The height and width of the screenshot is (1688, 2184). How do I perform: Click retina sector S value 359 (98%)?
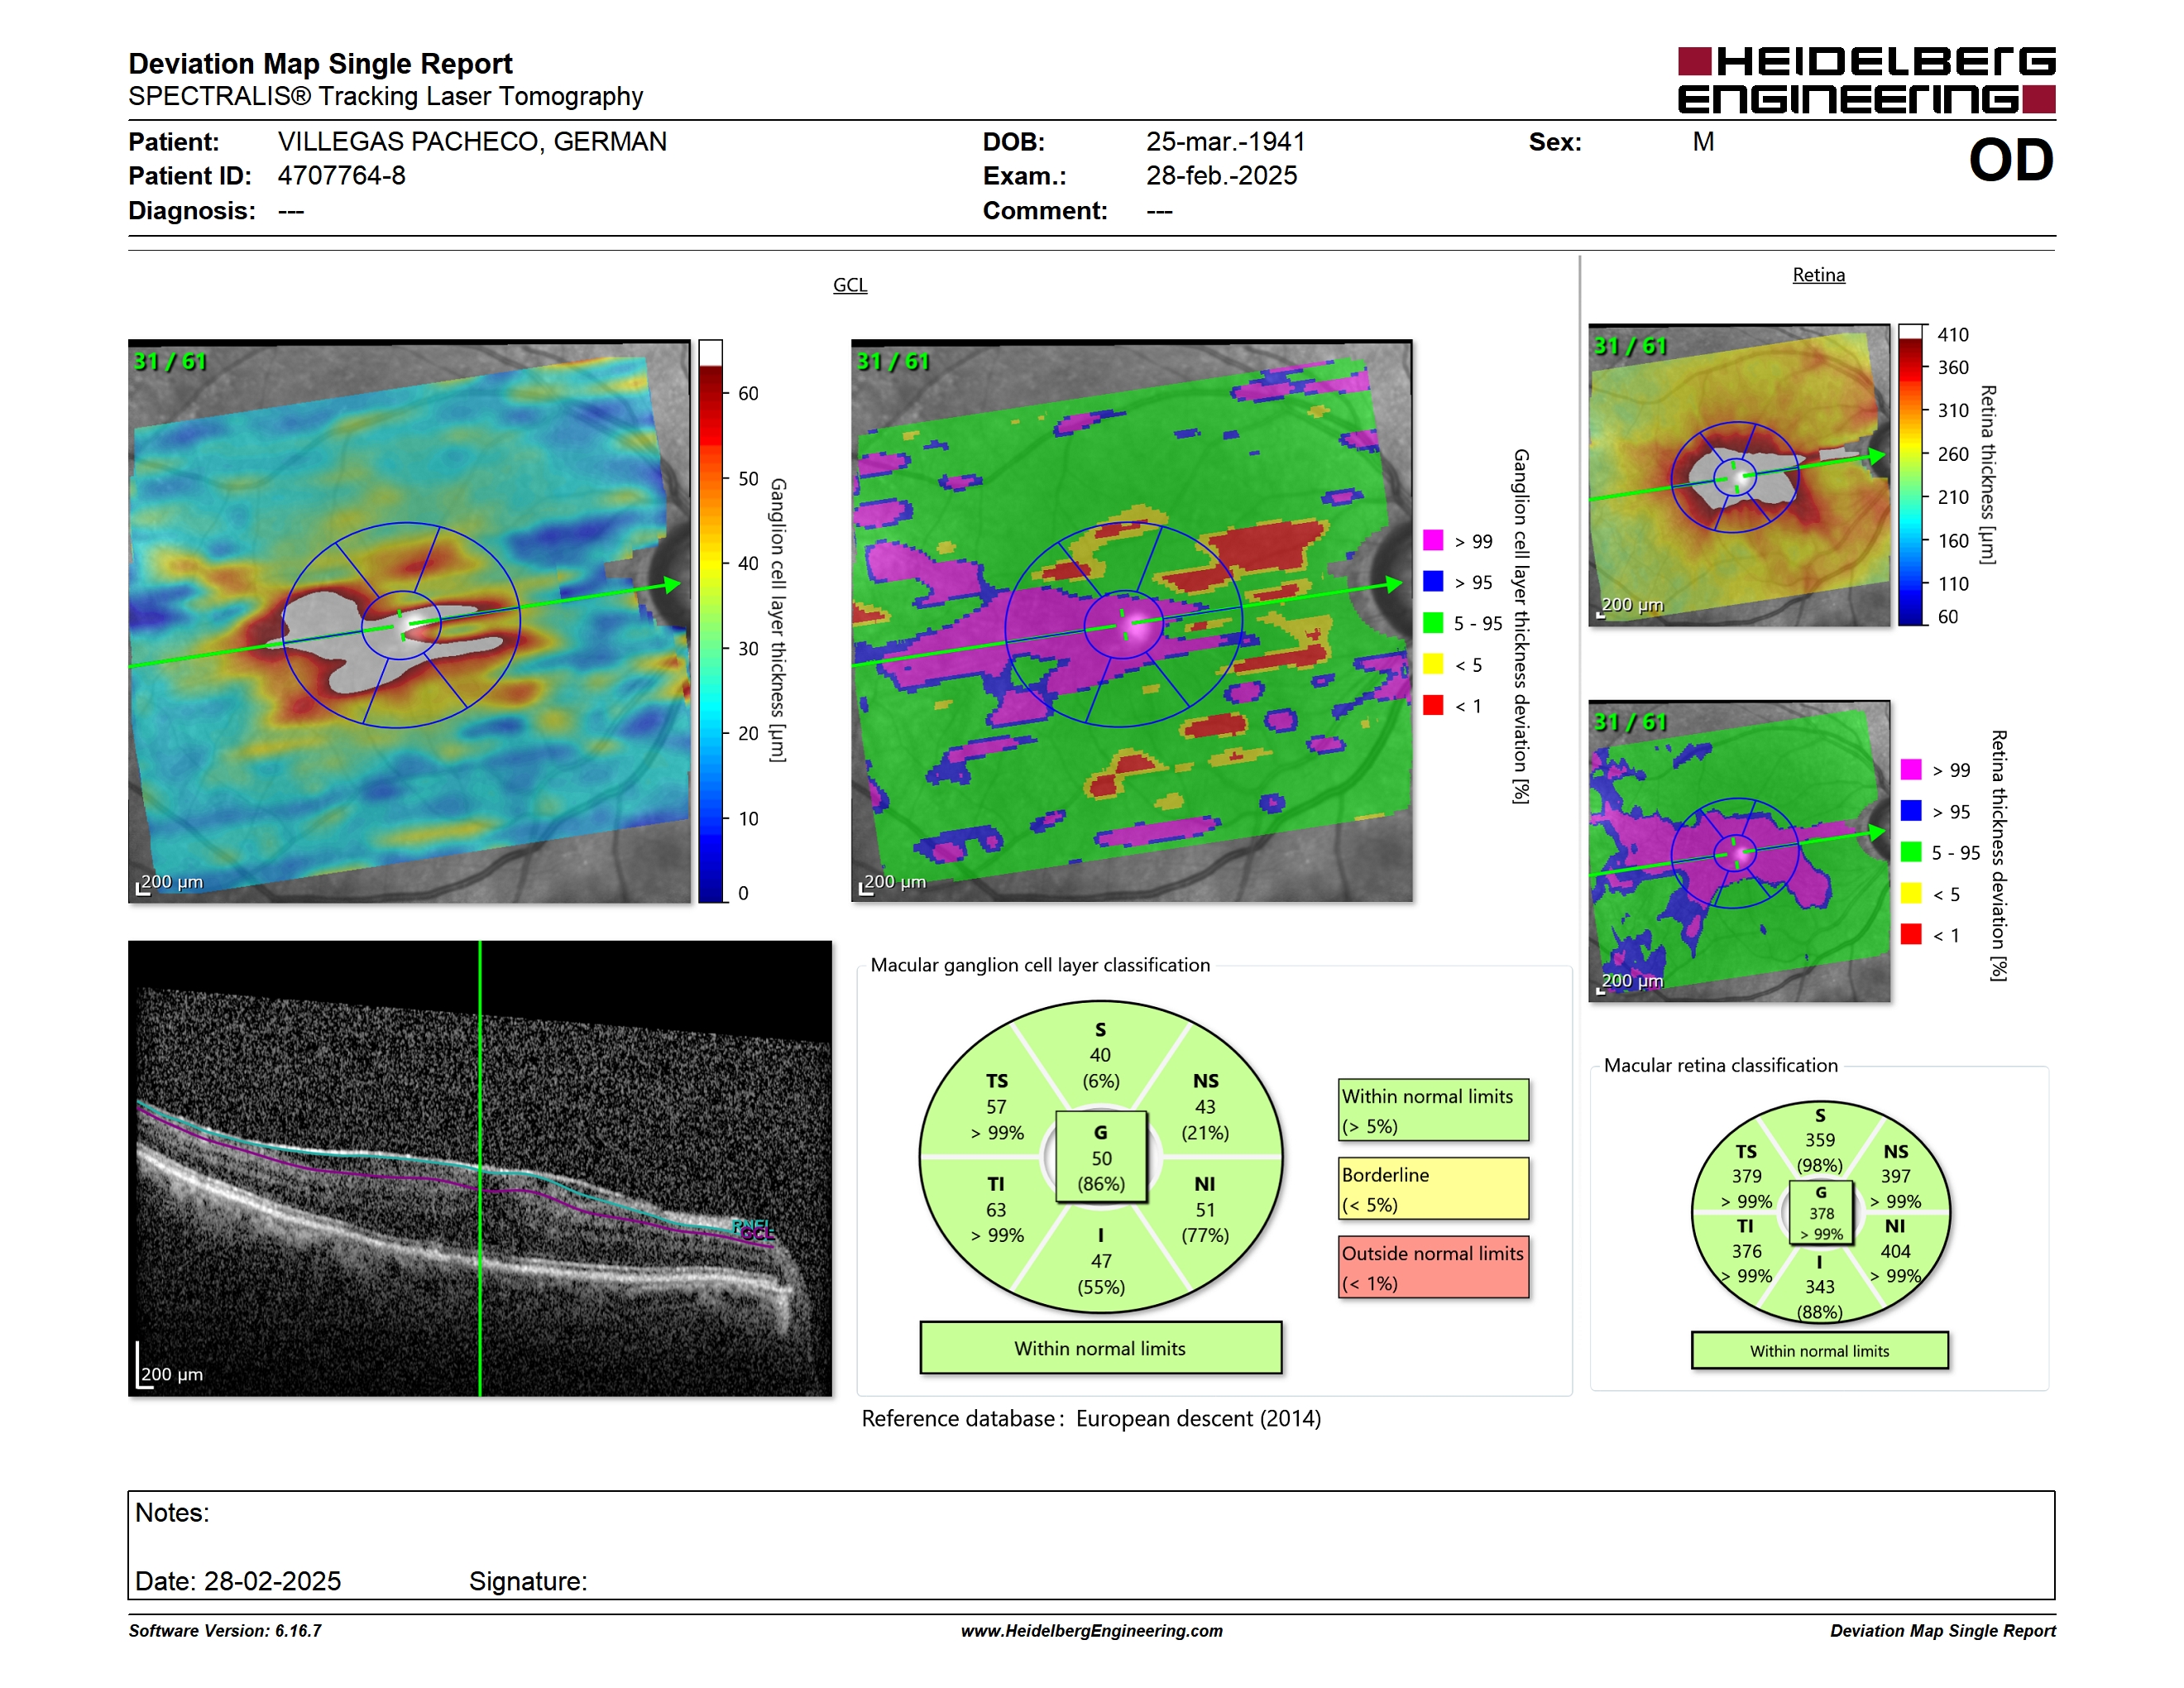point(1819,1152)
